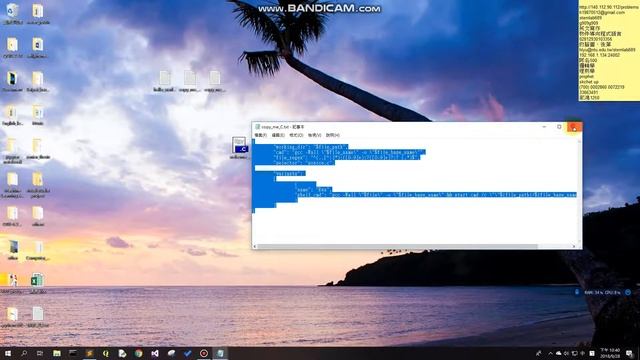Click the "file_regex" line in Notepad
640x360 pixels.
click(346, 158)
